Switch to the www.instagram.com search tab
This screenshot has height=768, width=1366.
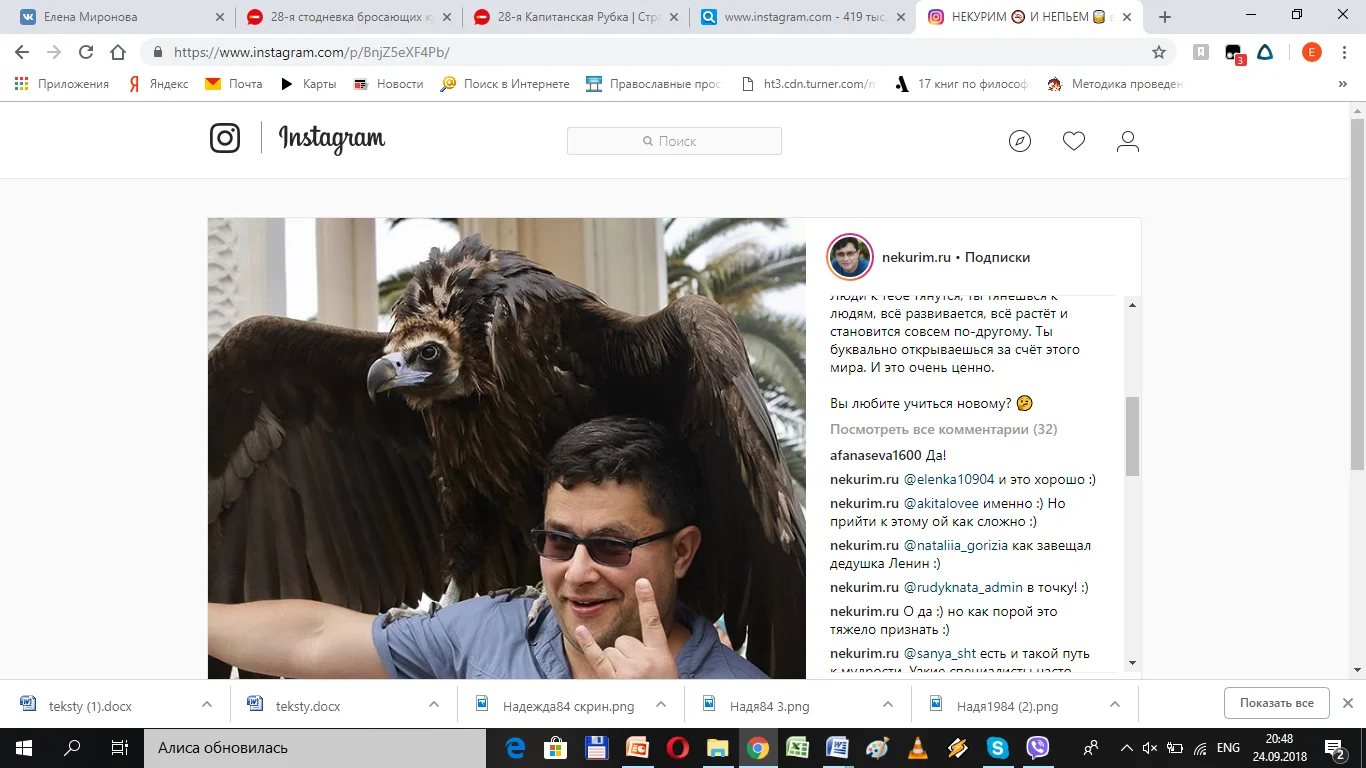pos(804,17)
